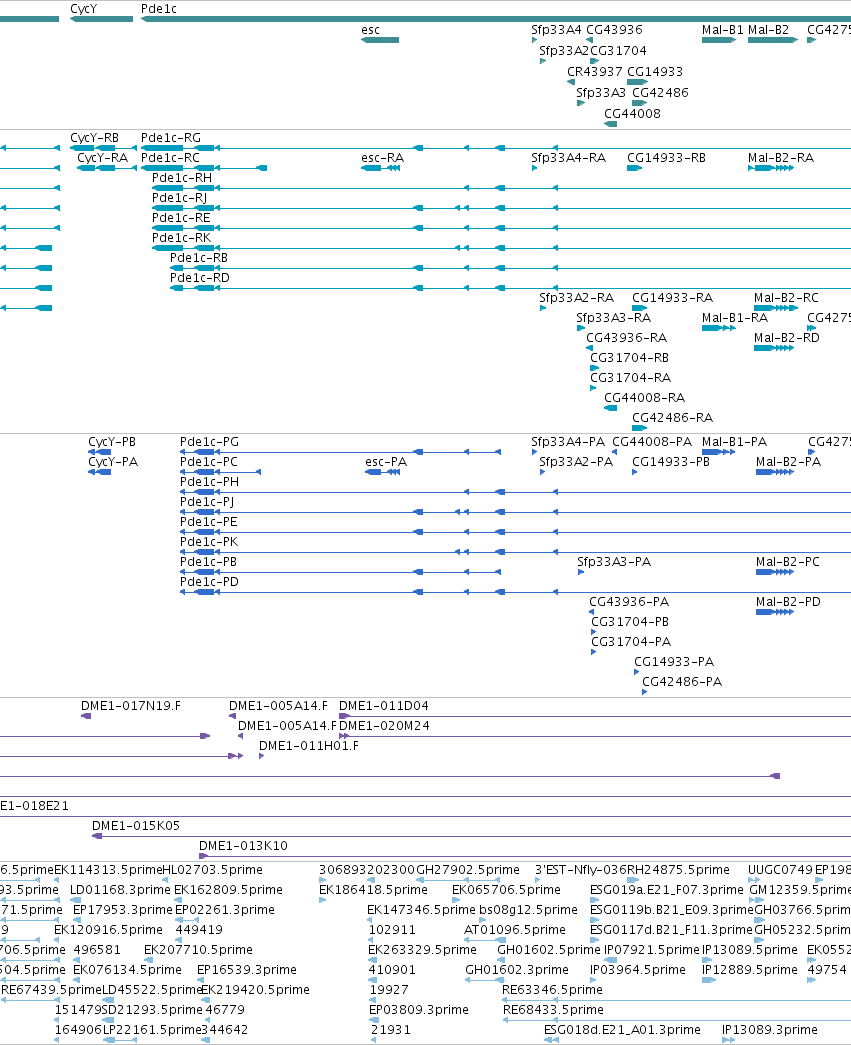The height and width of the screenshot is (1045, 851).
Task: Select the Mal-B2-RD transcript label
Action: tap(787, 338)
